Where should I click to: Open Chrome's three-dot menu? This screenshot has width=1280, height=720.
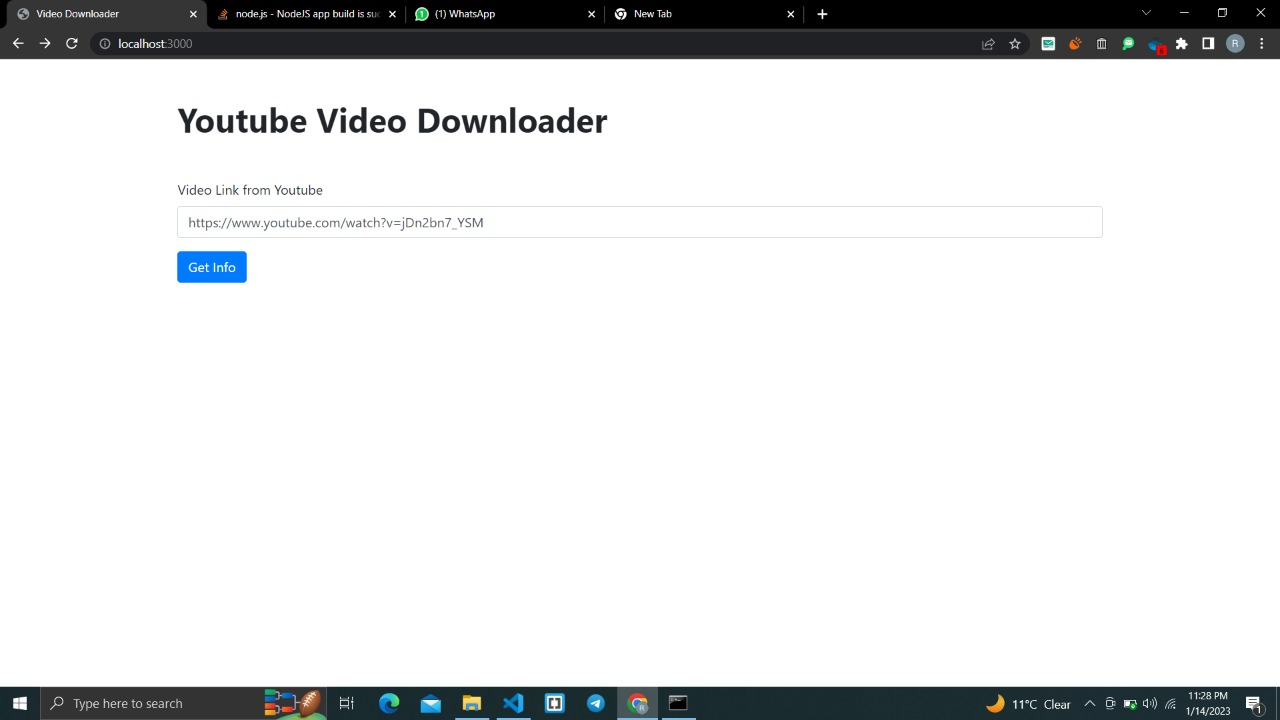[1262, 43]
